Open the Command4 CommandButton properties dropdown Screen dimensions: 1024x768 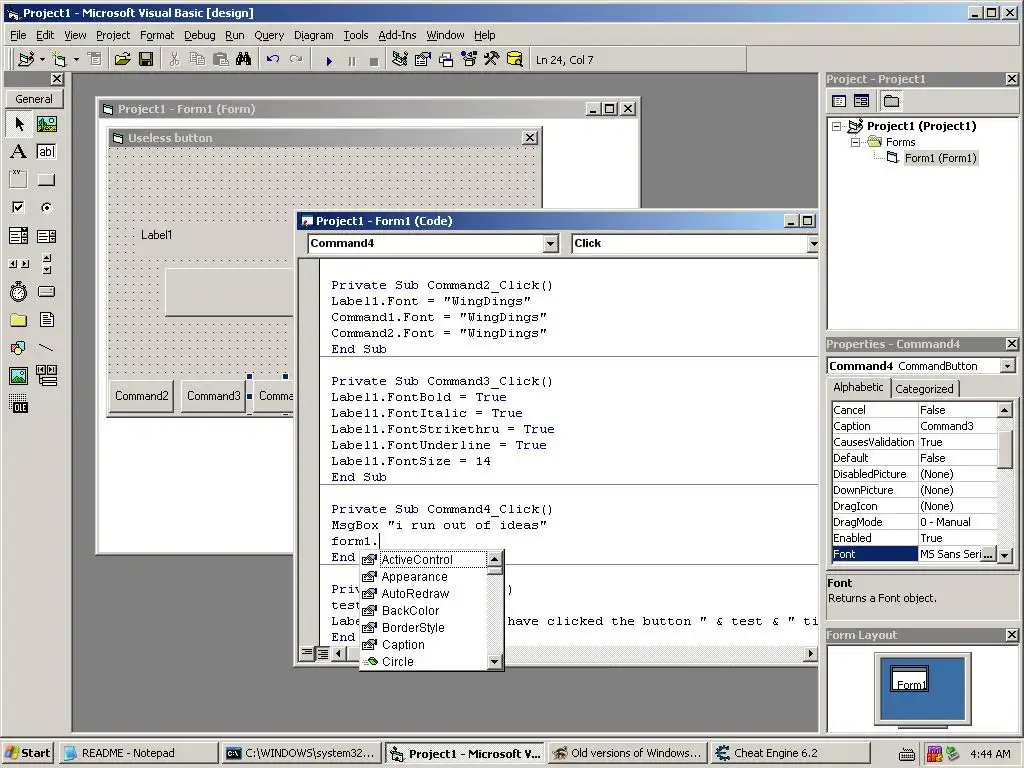coord(1007,366)
